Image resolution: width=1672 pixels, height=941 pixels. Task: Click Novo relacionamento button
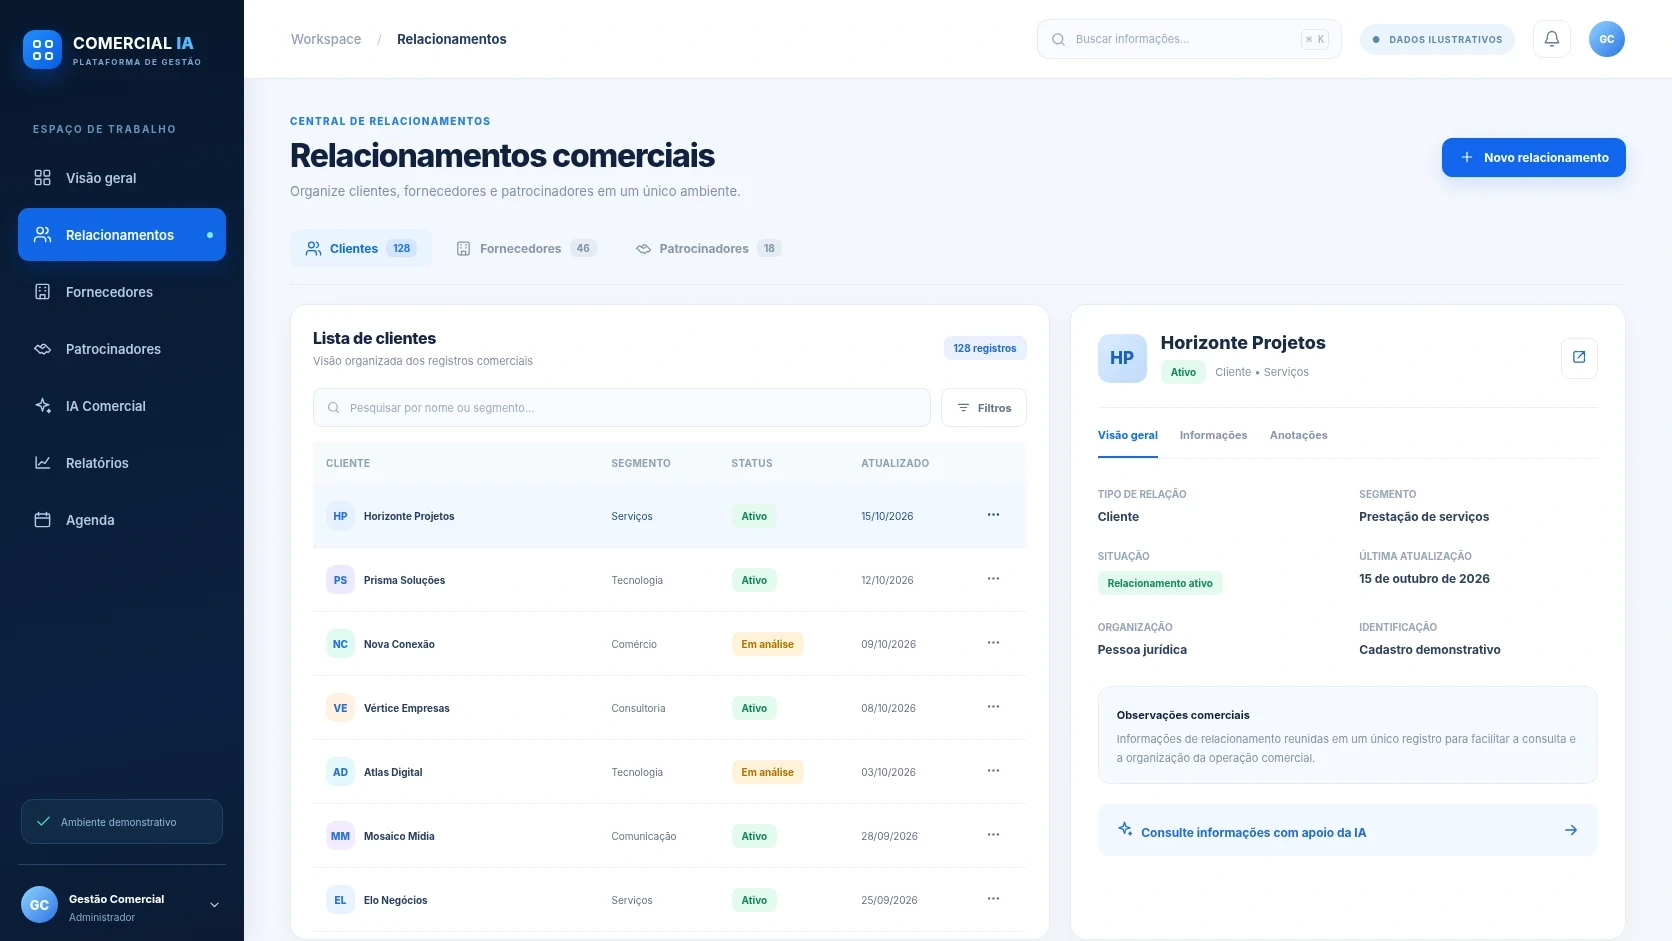tap(1533, 157)
